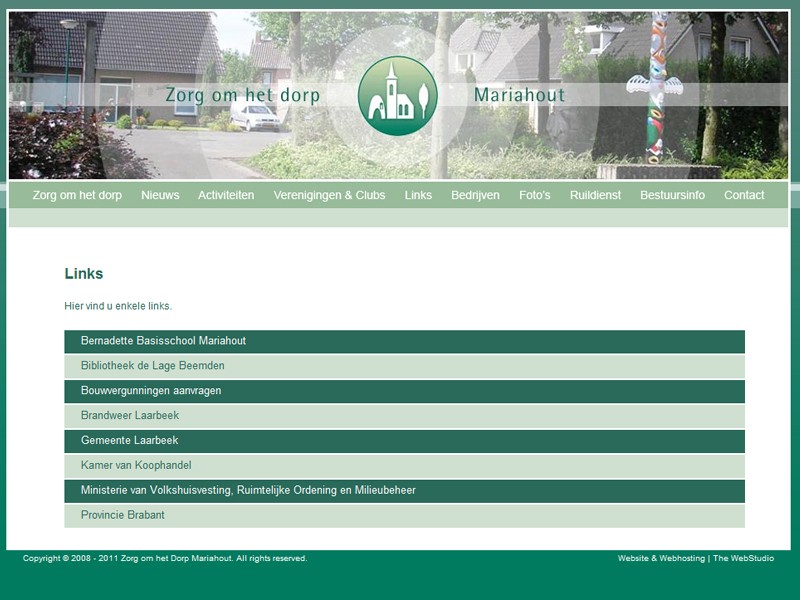This screenshot has height=600, width=800.
Task: Select Verenigingen & Clubs in navigation
Action: pos(329,195)
